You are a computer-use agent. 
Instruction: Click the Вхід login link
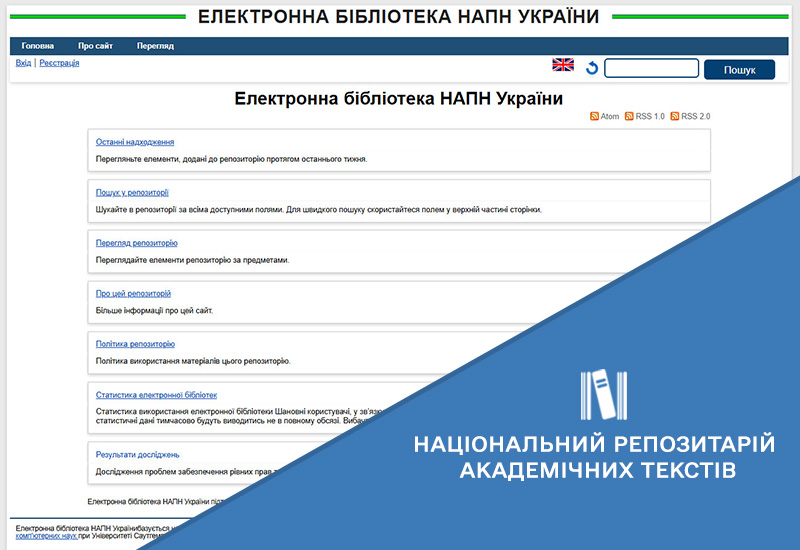click(x=23, y=63)
